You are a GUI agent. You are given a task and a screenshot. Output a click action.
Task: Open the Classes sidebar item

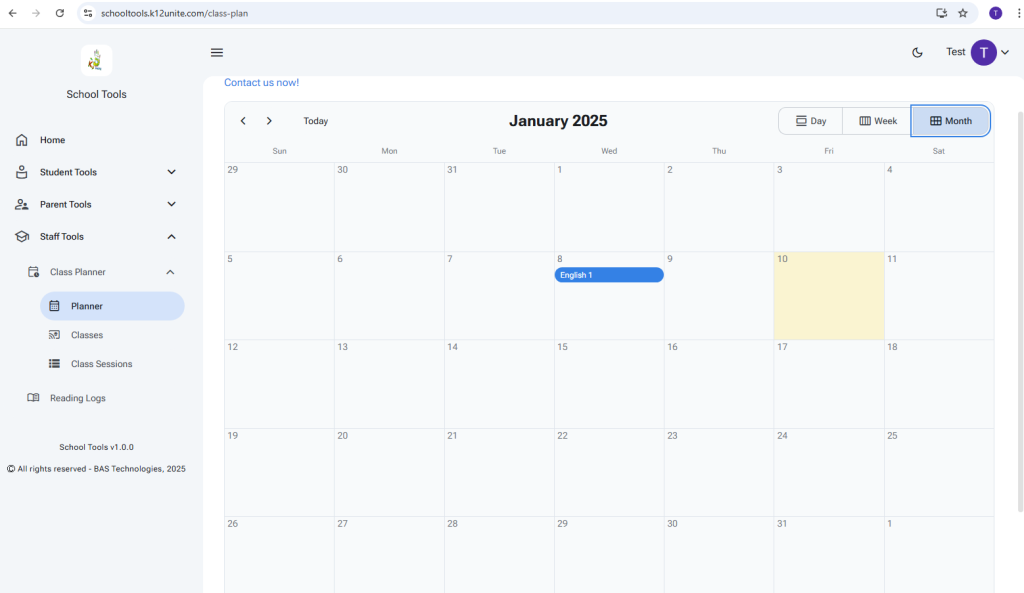[87, 335]
